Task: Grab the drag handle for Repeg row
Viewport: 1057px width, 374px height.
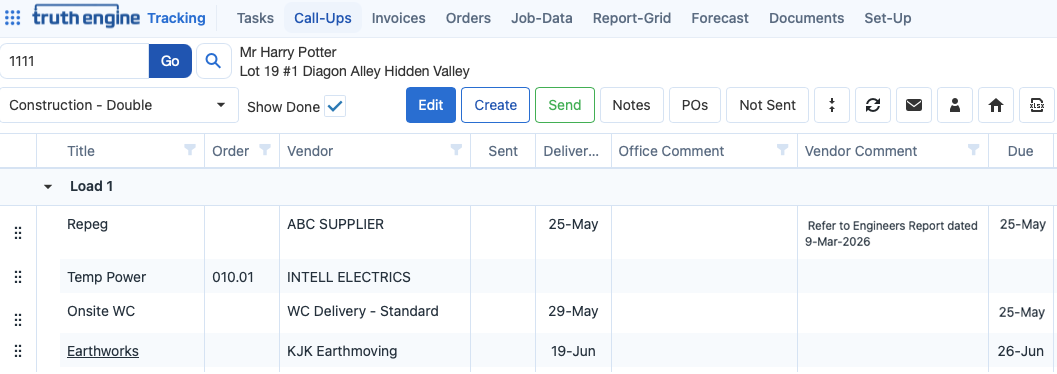Action: click(x=18, y=233)
